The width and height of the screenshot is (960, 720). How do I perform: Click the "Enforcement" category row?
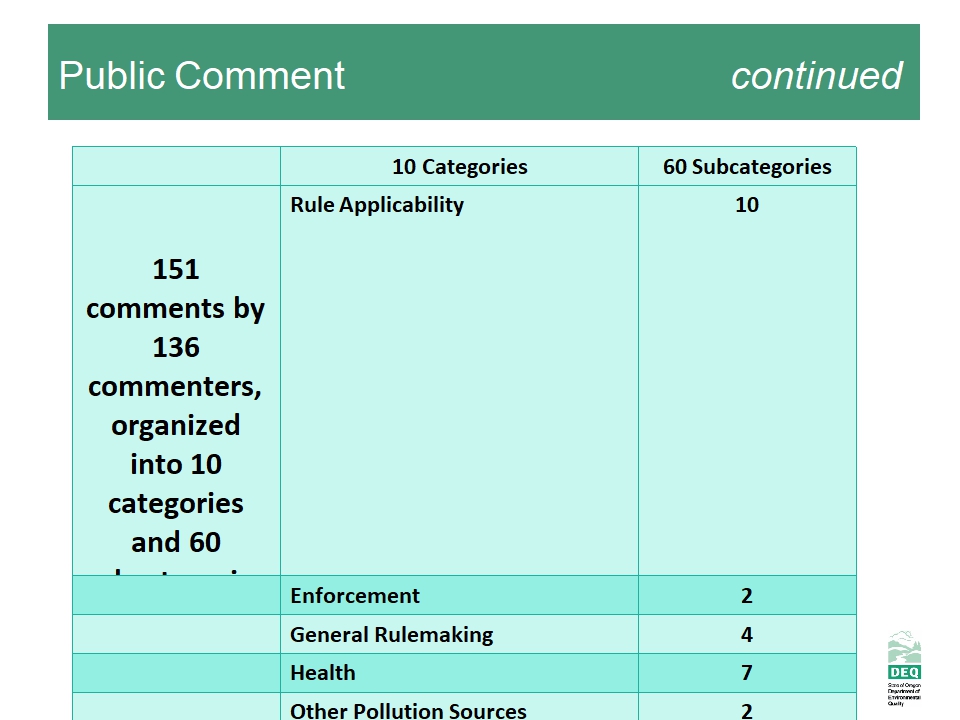[x=355, y=596]
